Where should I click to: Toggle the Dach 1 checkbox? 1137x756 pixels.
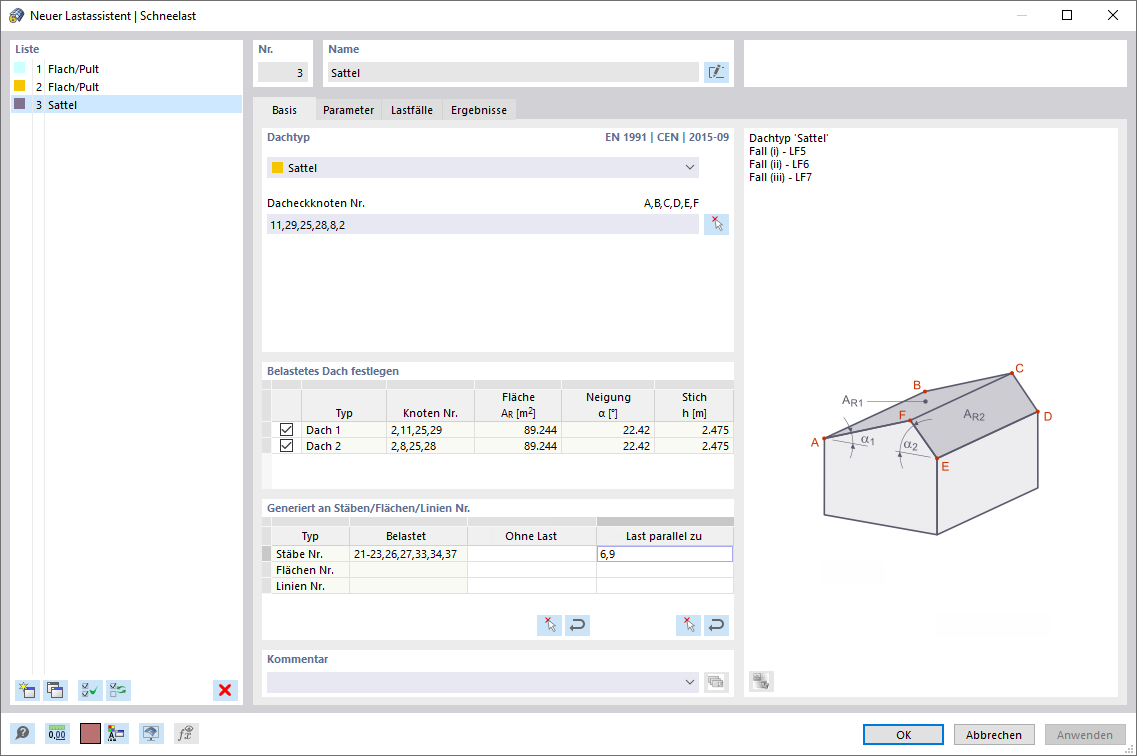click(x=286, y=430)
